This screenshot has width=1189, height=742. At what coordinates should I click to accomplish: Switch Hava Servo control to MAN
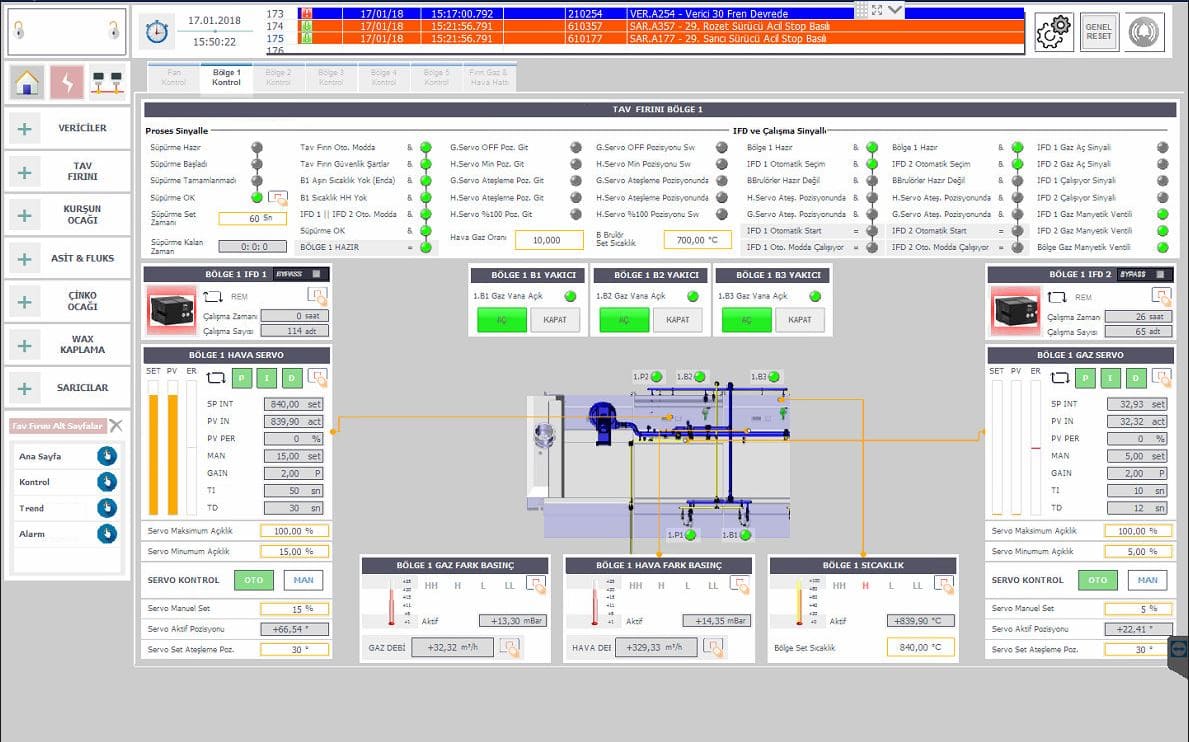[x=303, y=580]
